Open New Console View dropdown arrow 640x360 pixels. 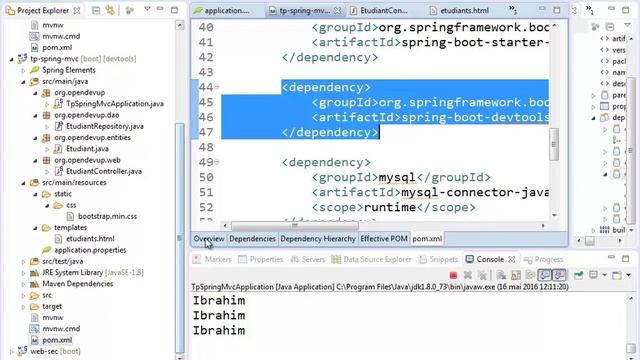629,275
